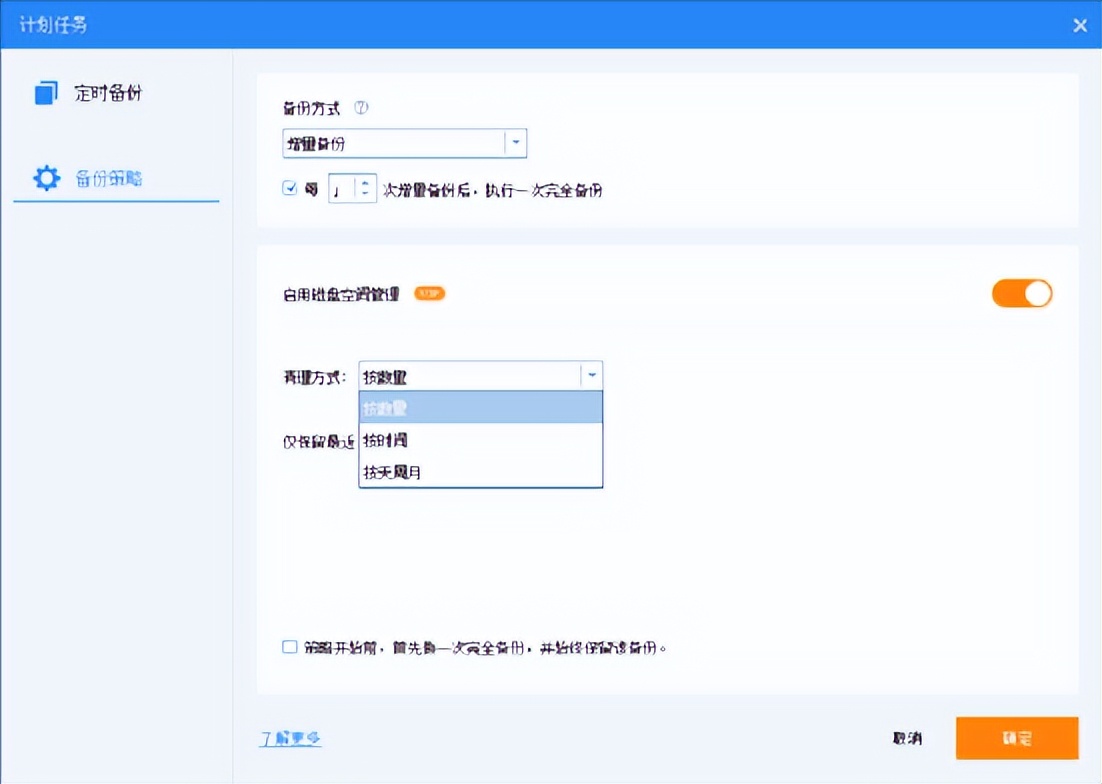Screen dimensions: 1102x784
Task: Dismiss the dialog via 取消 button
Action: [907, 736]
